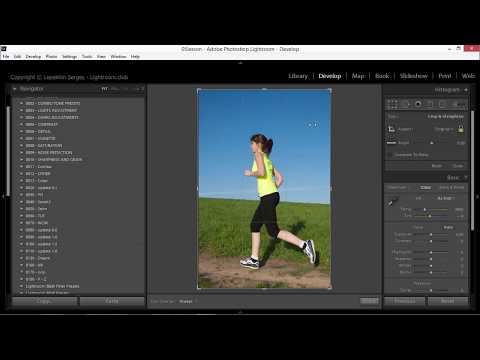Select the Spot Removal tool icon
This screenshot has height=360, width=480.
[x=405, y=104]
